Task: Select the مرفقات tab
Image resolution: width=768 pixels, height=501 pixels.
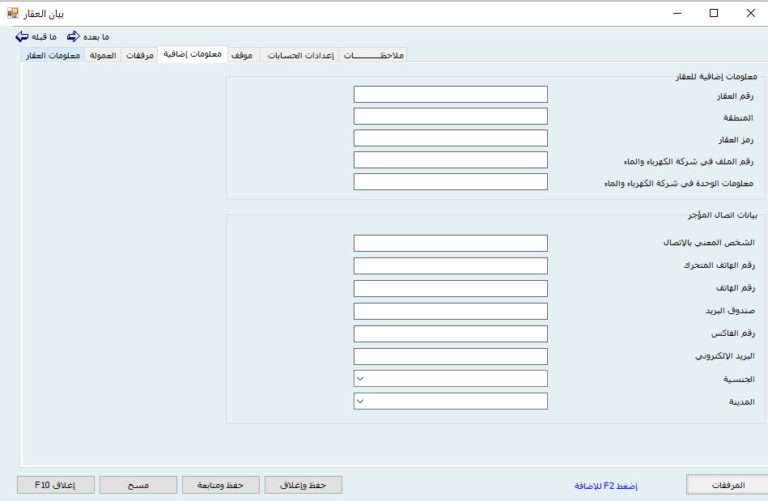Action: (x=139, y=56)
